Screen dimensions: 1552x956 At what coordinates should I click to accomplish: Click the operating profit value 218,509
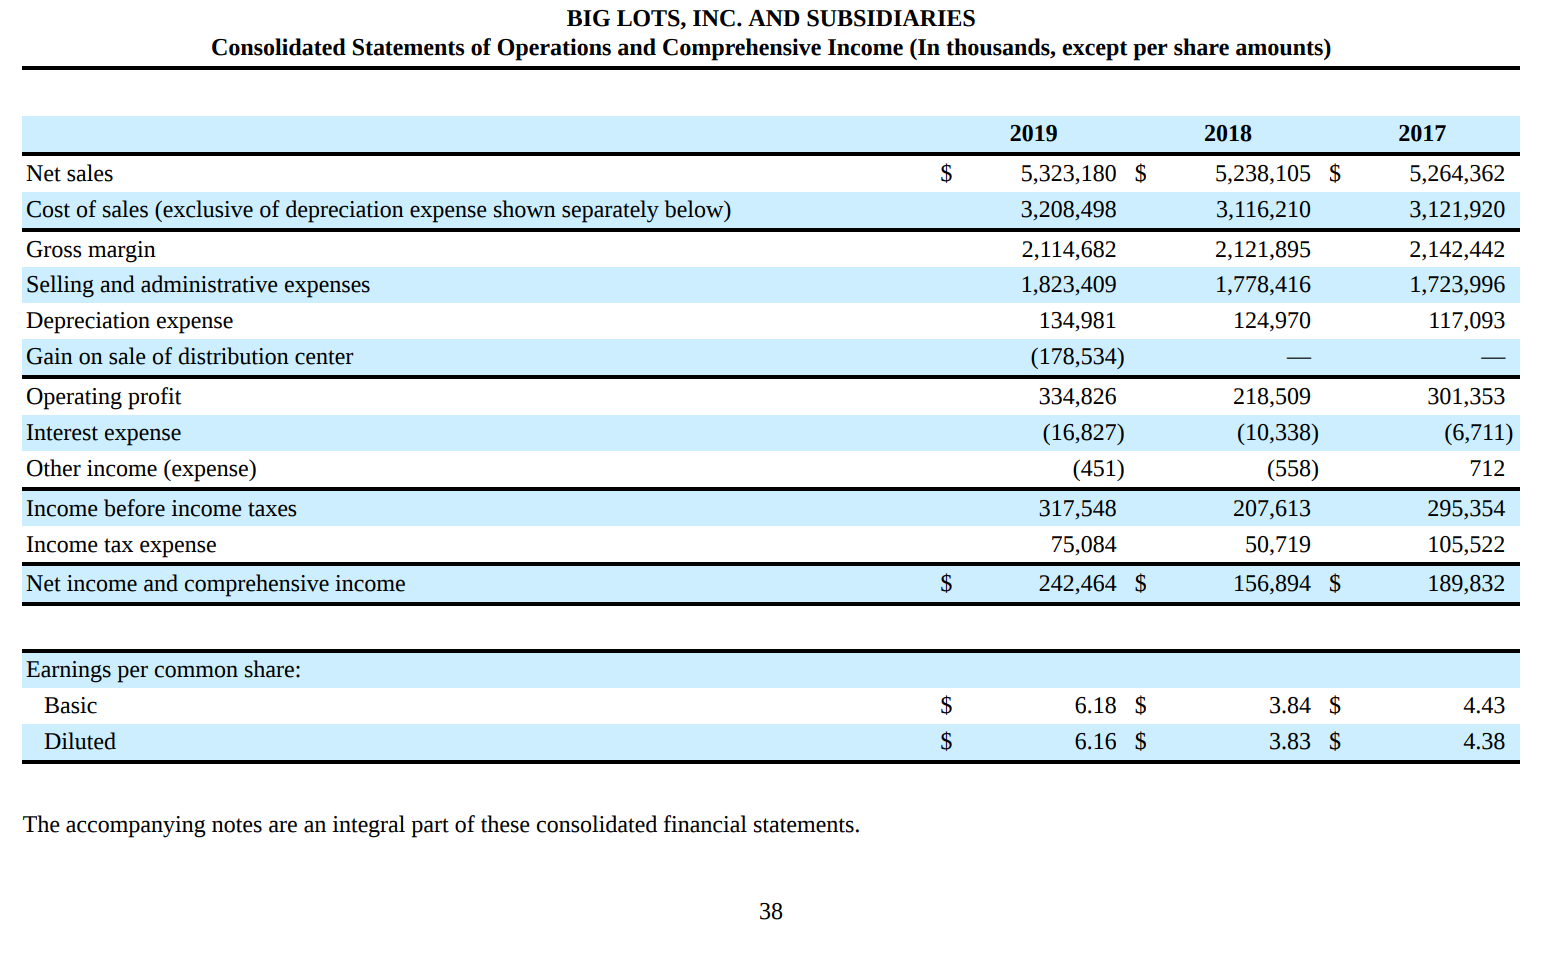pyautogui.click(x=1271, y=396)
